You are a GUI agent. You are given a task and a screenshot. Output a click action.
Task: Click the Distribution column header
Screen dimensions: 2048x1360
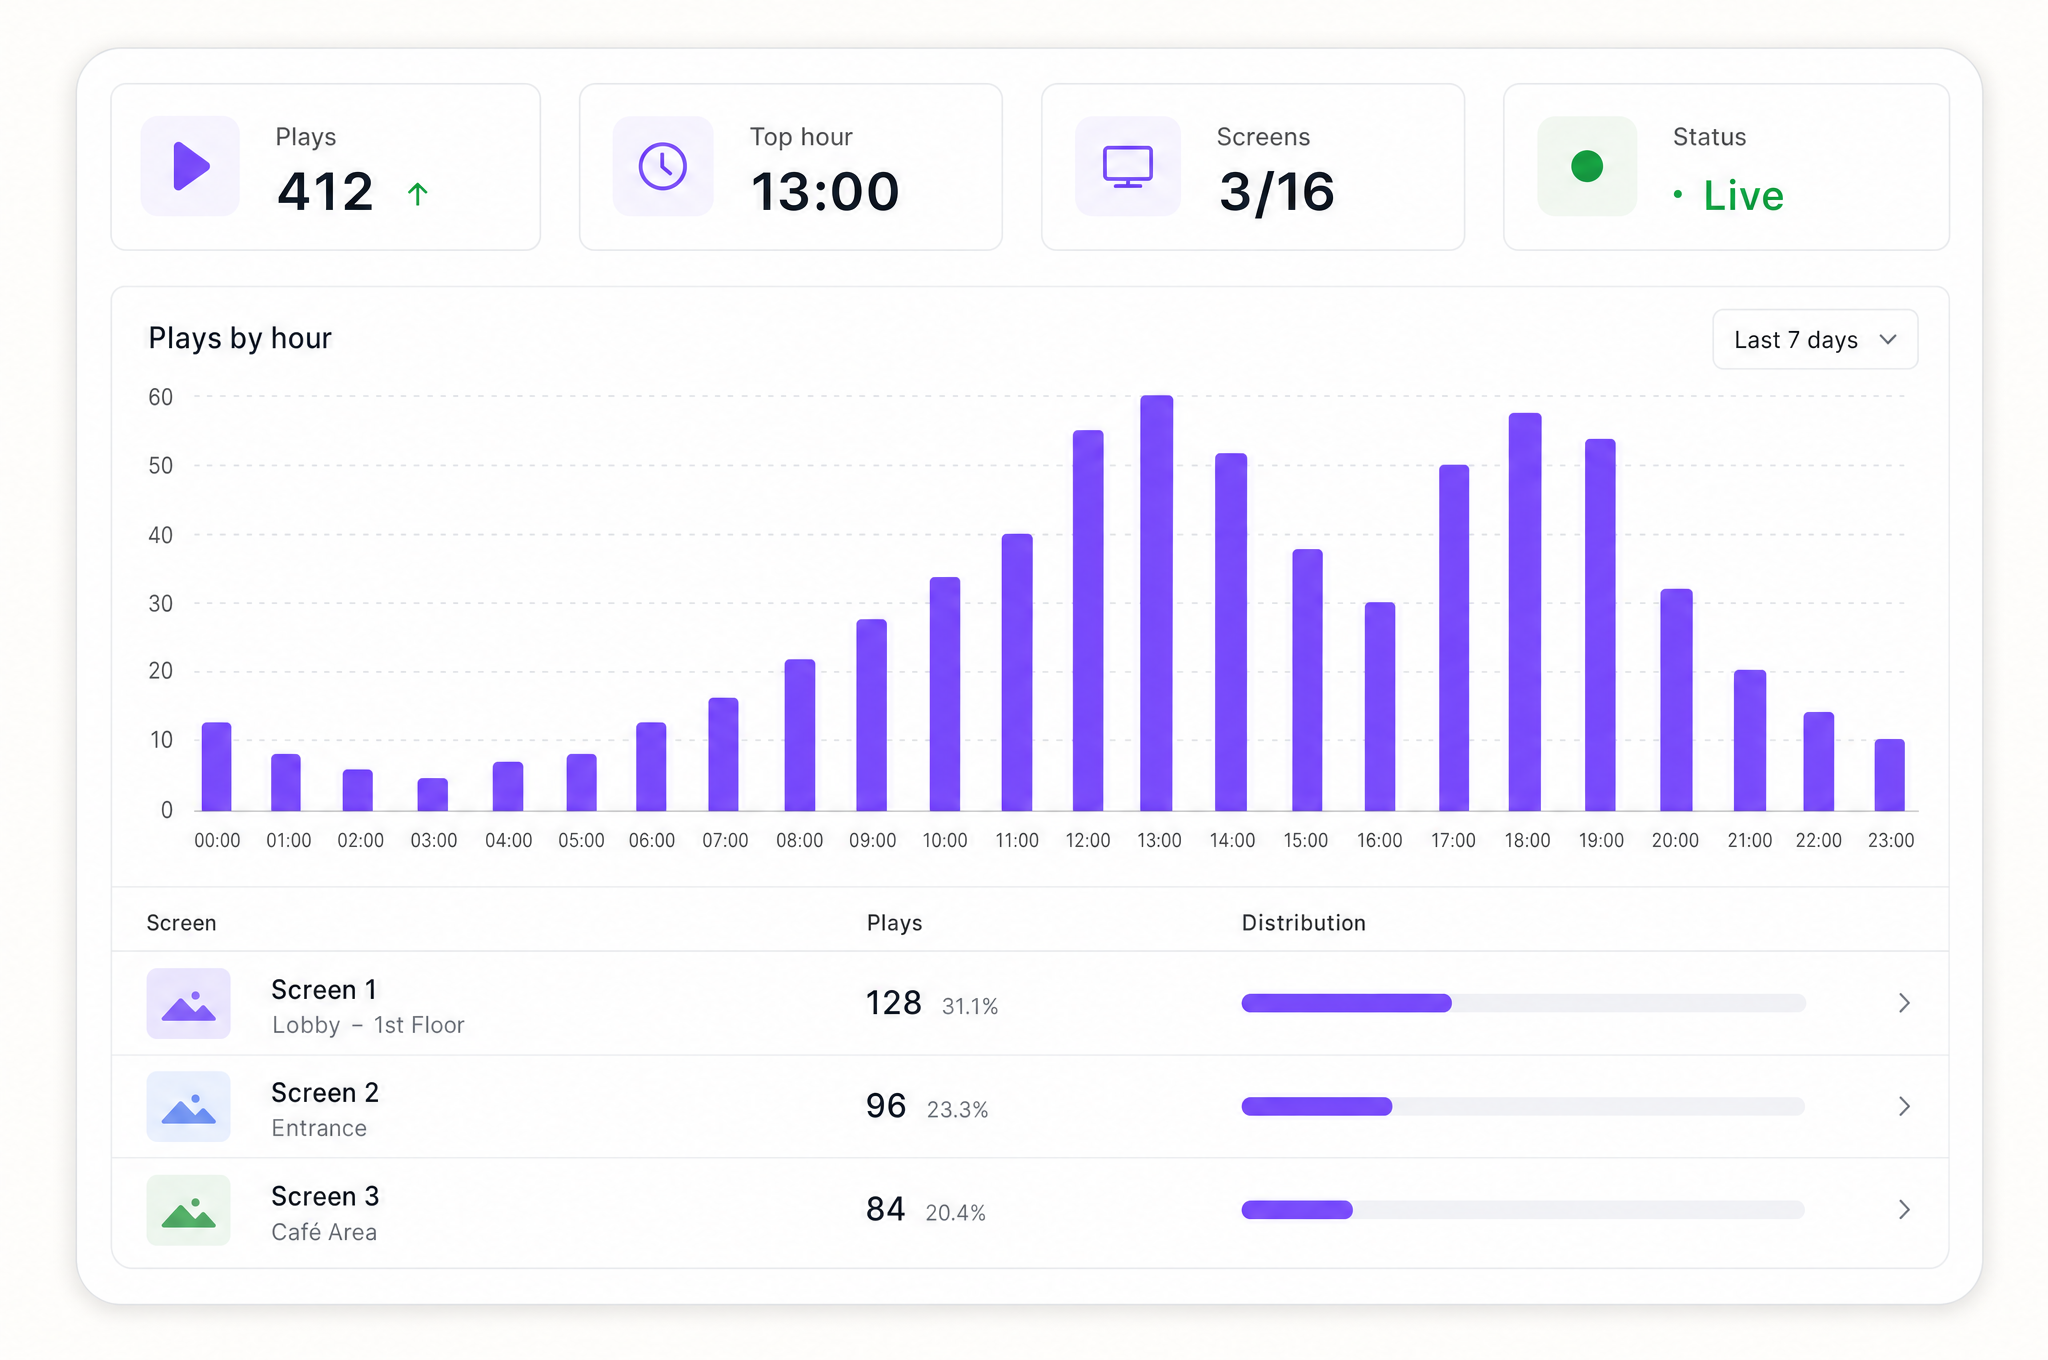tap(1304, 923)
